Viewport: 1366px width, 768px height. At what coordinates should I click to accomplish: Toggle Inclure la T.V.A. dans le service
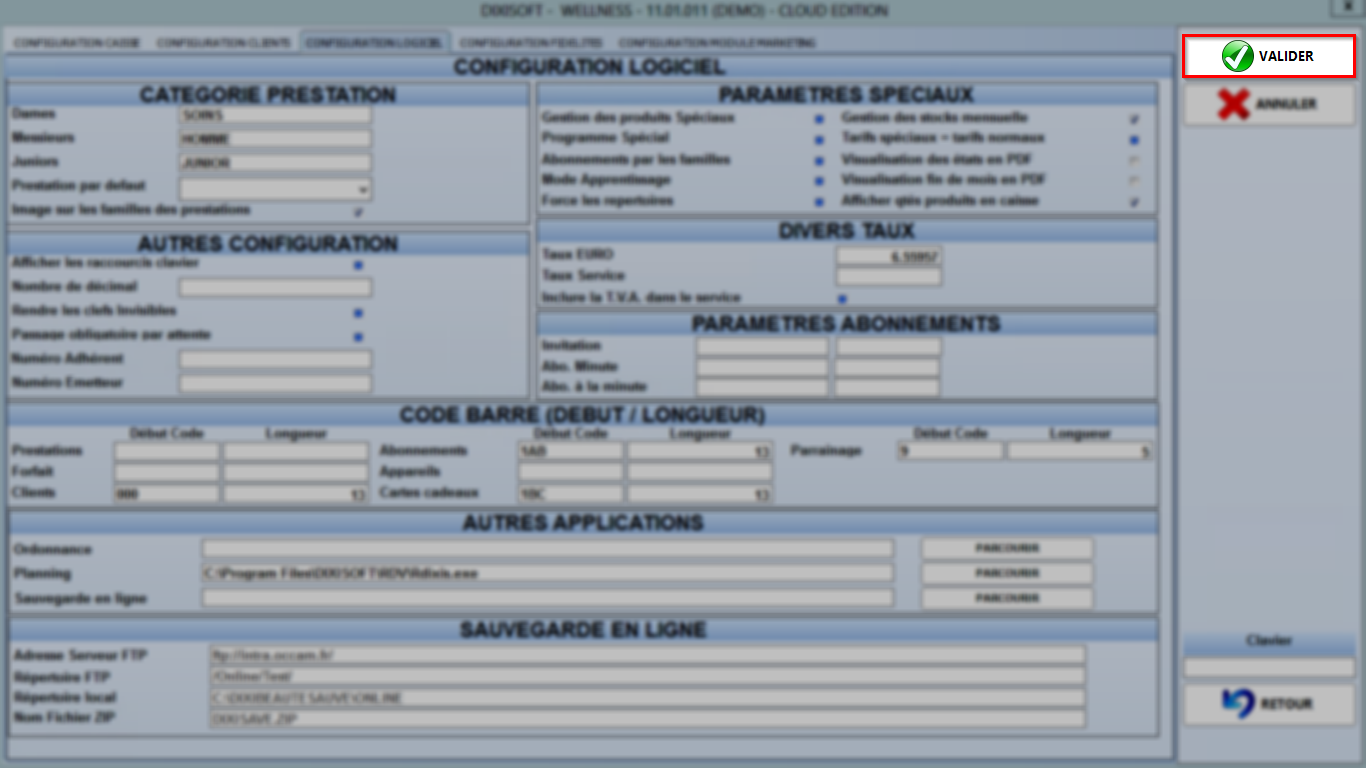pos(842,299)
